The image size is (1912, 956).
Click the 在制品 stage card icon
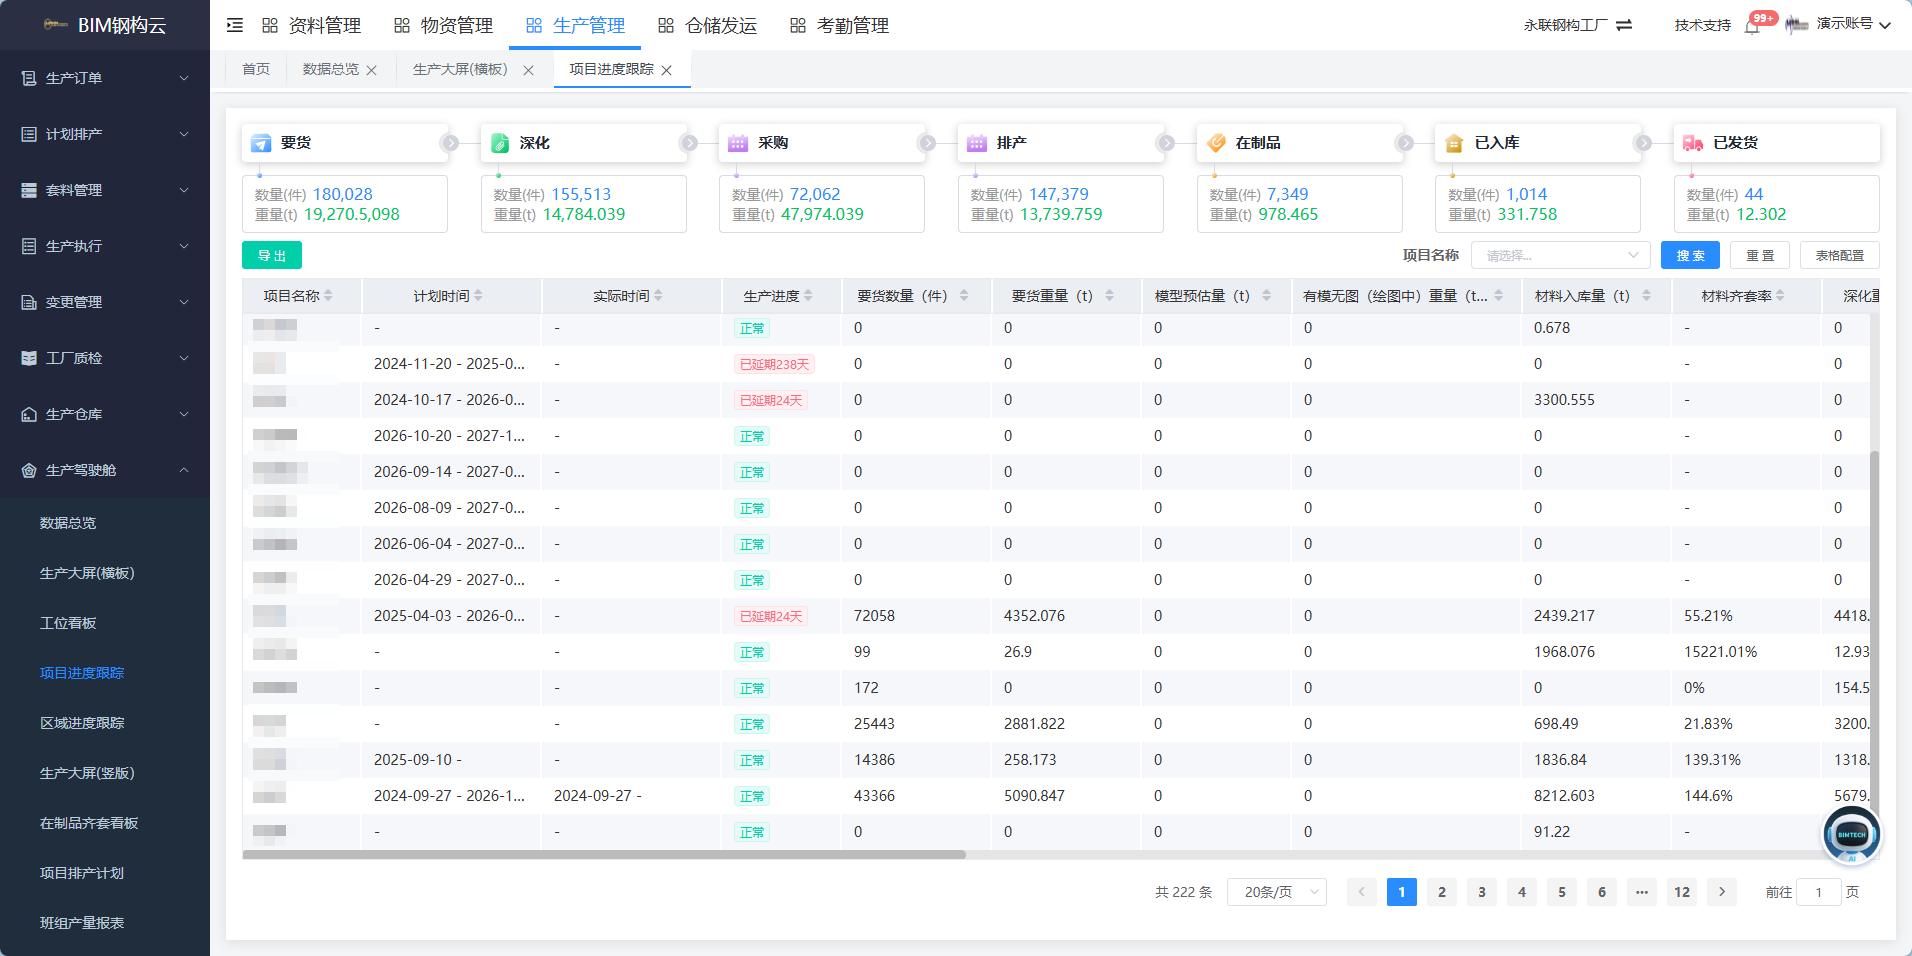click(x=1216, y=143)
